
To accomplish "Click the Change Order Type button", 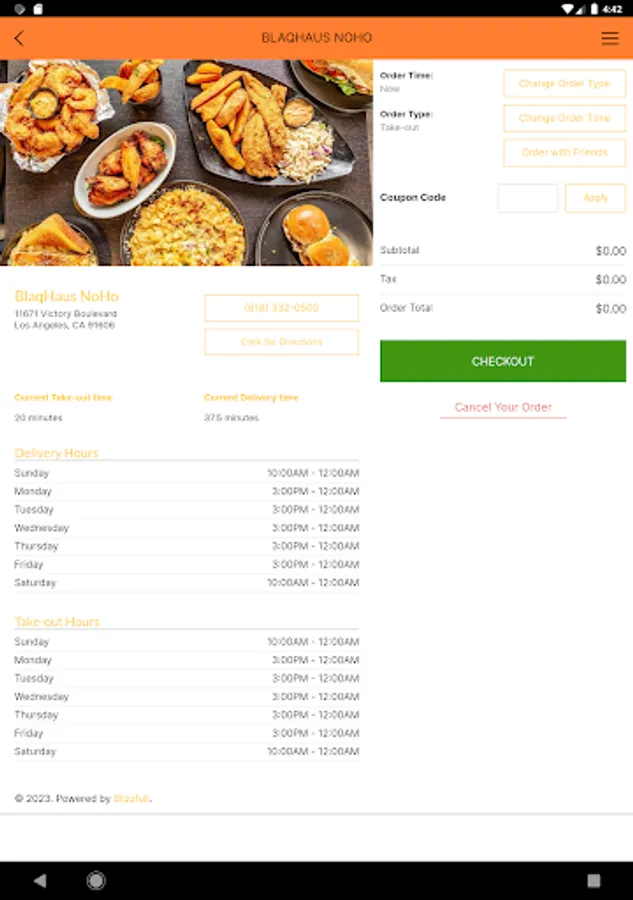I will 564,84.
